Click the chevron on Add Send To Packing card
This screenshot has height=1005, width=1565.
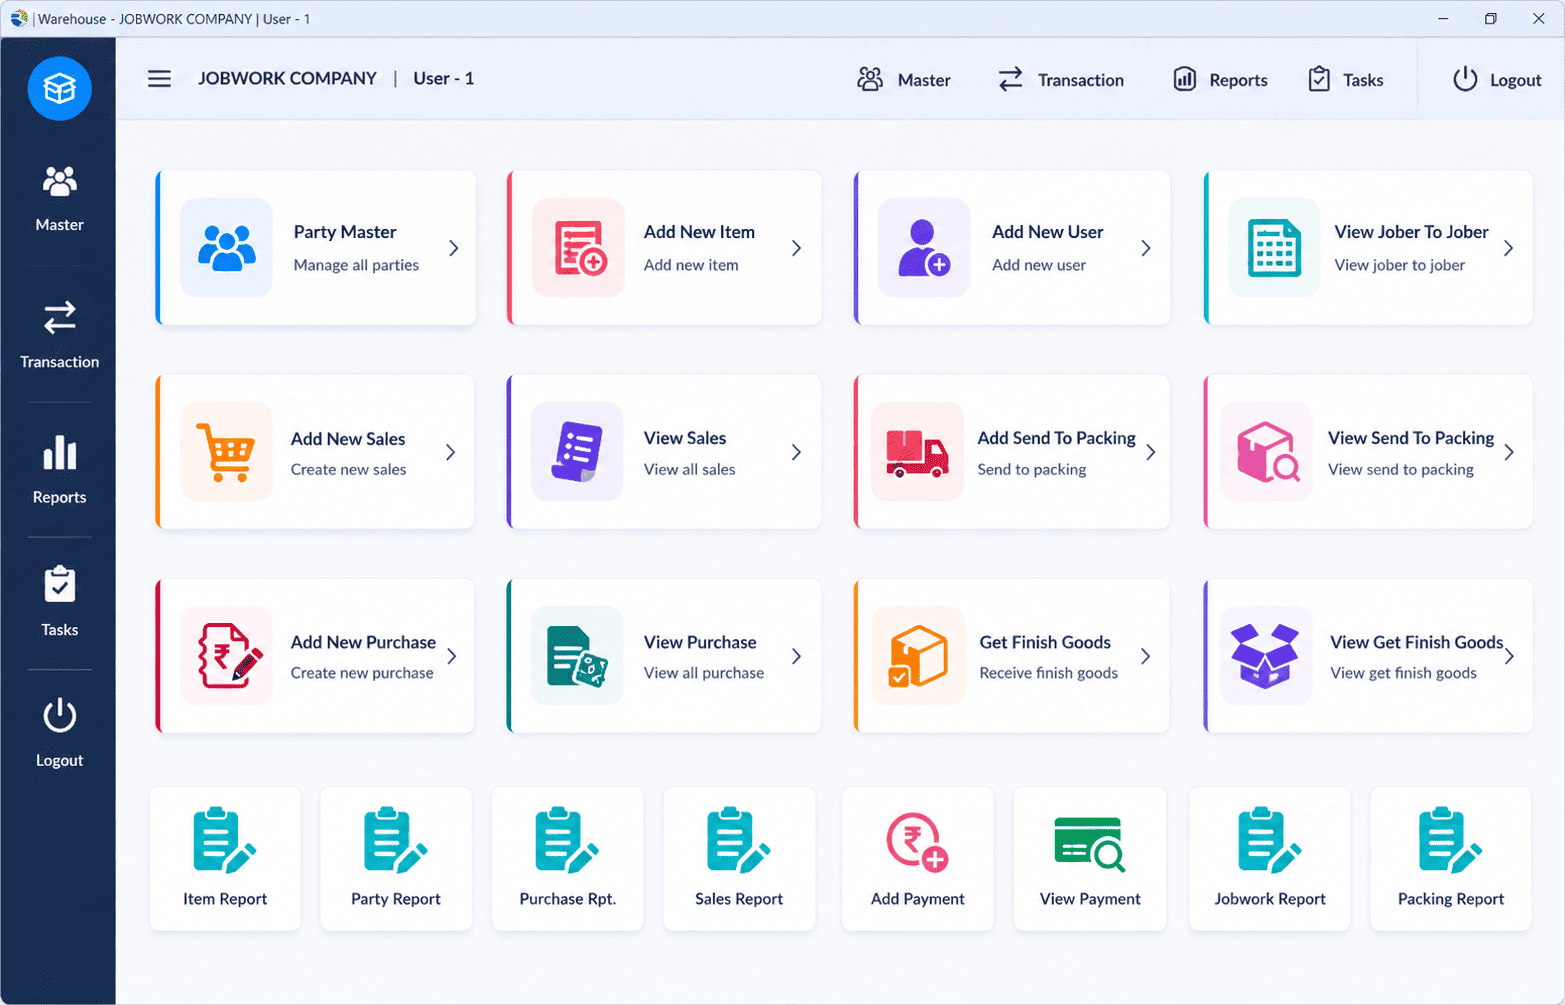[1151, 453]
